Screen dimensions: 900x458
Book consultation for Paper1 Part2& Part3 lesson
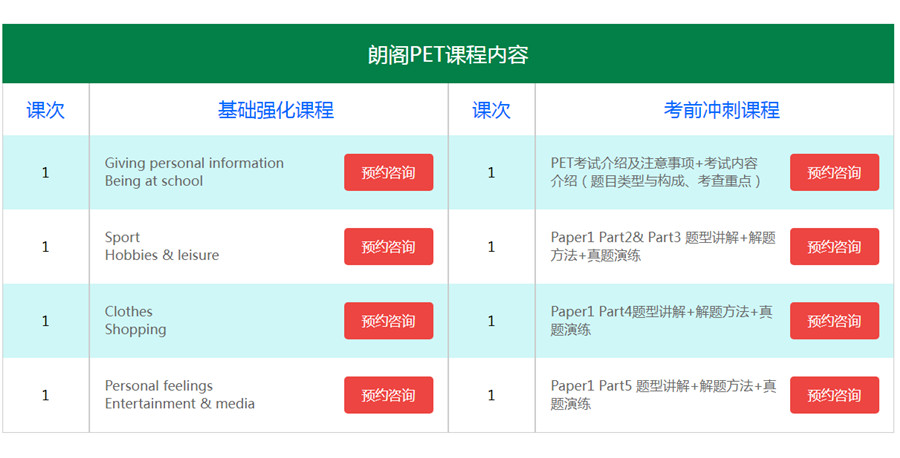(x=834, y=246)
